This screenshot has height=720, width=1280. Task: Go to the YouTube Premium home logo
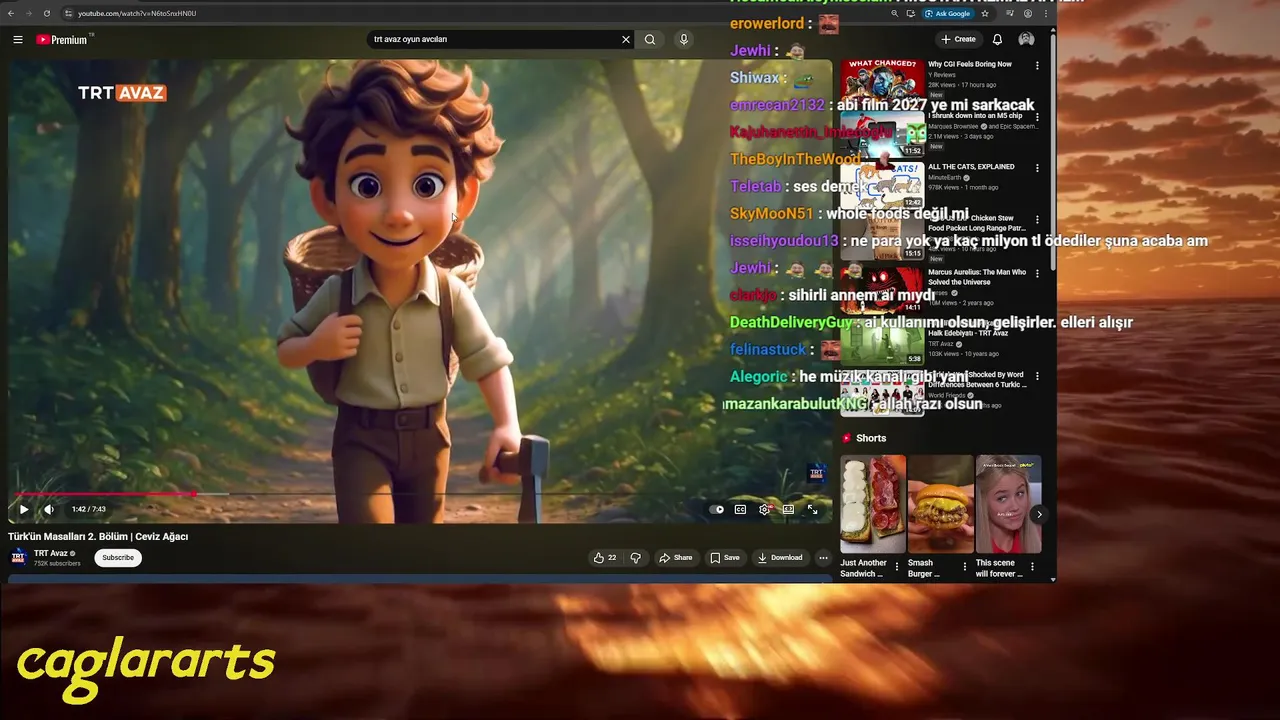(x=64, y=40)
